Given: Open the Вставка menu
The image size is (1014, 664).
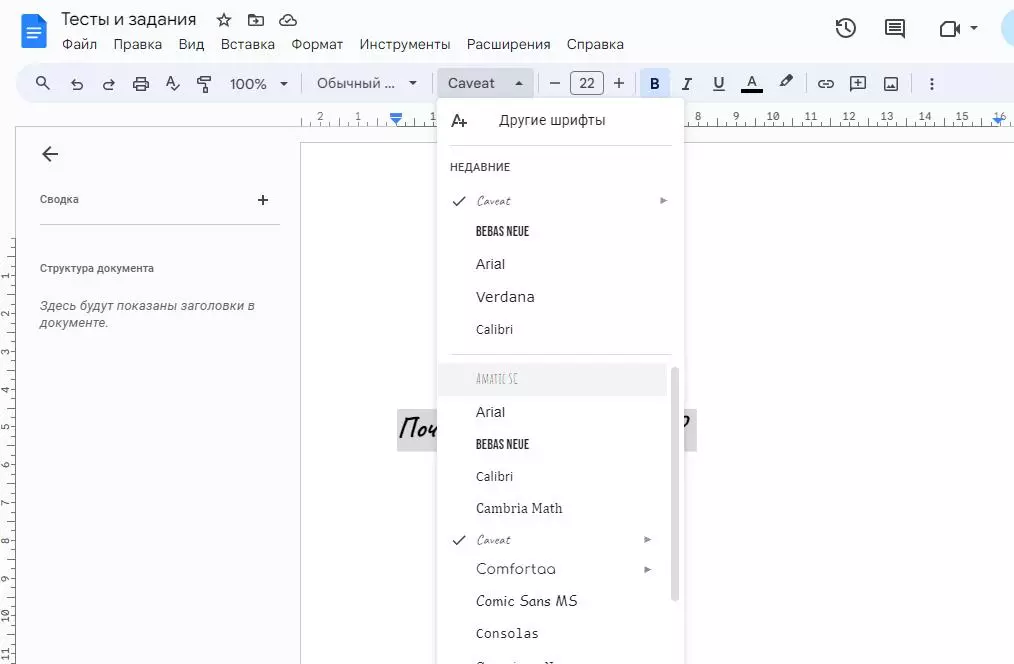Looking at the screenshot, I should pyautogui.click(x=247, y=44).
